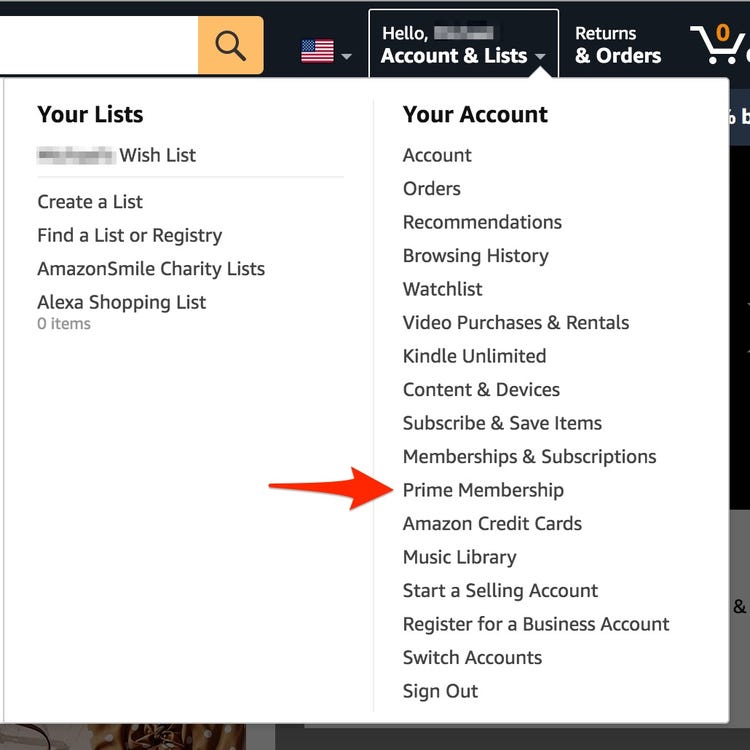Image resolution: width=750 pixels, height=750 pixels.
Task: Open the Prime Membership menu entry
Action: pyautogui.click(x=483, y=490)
